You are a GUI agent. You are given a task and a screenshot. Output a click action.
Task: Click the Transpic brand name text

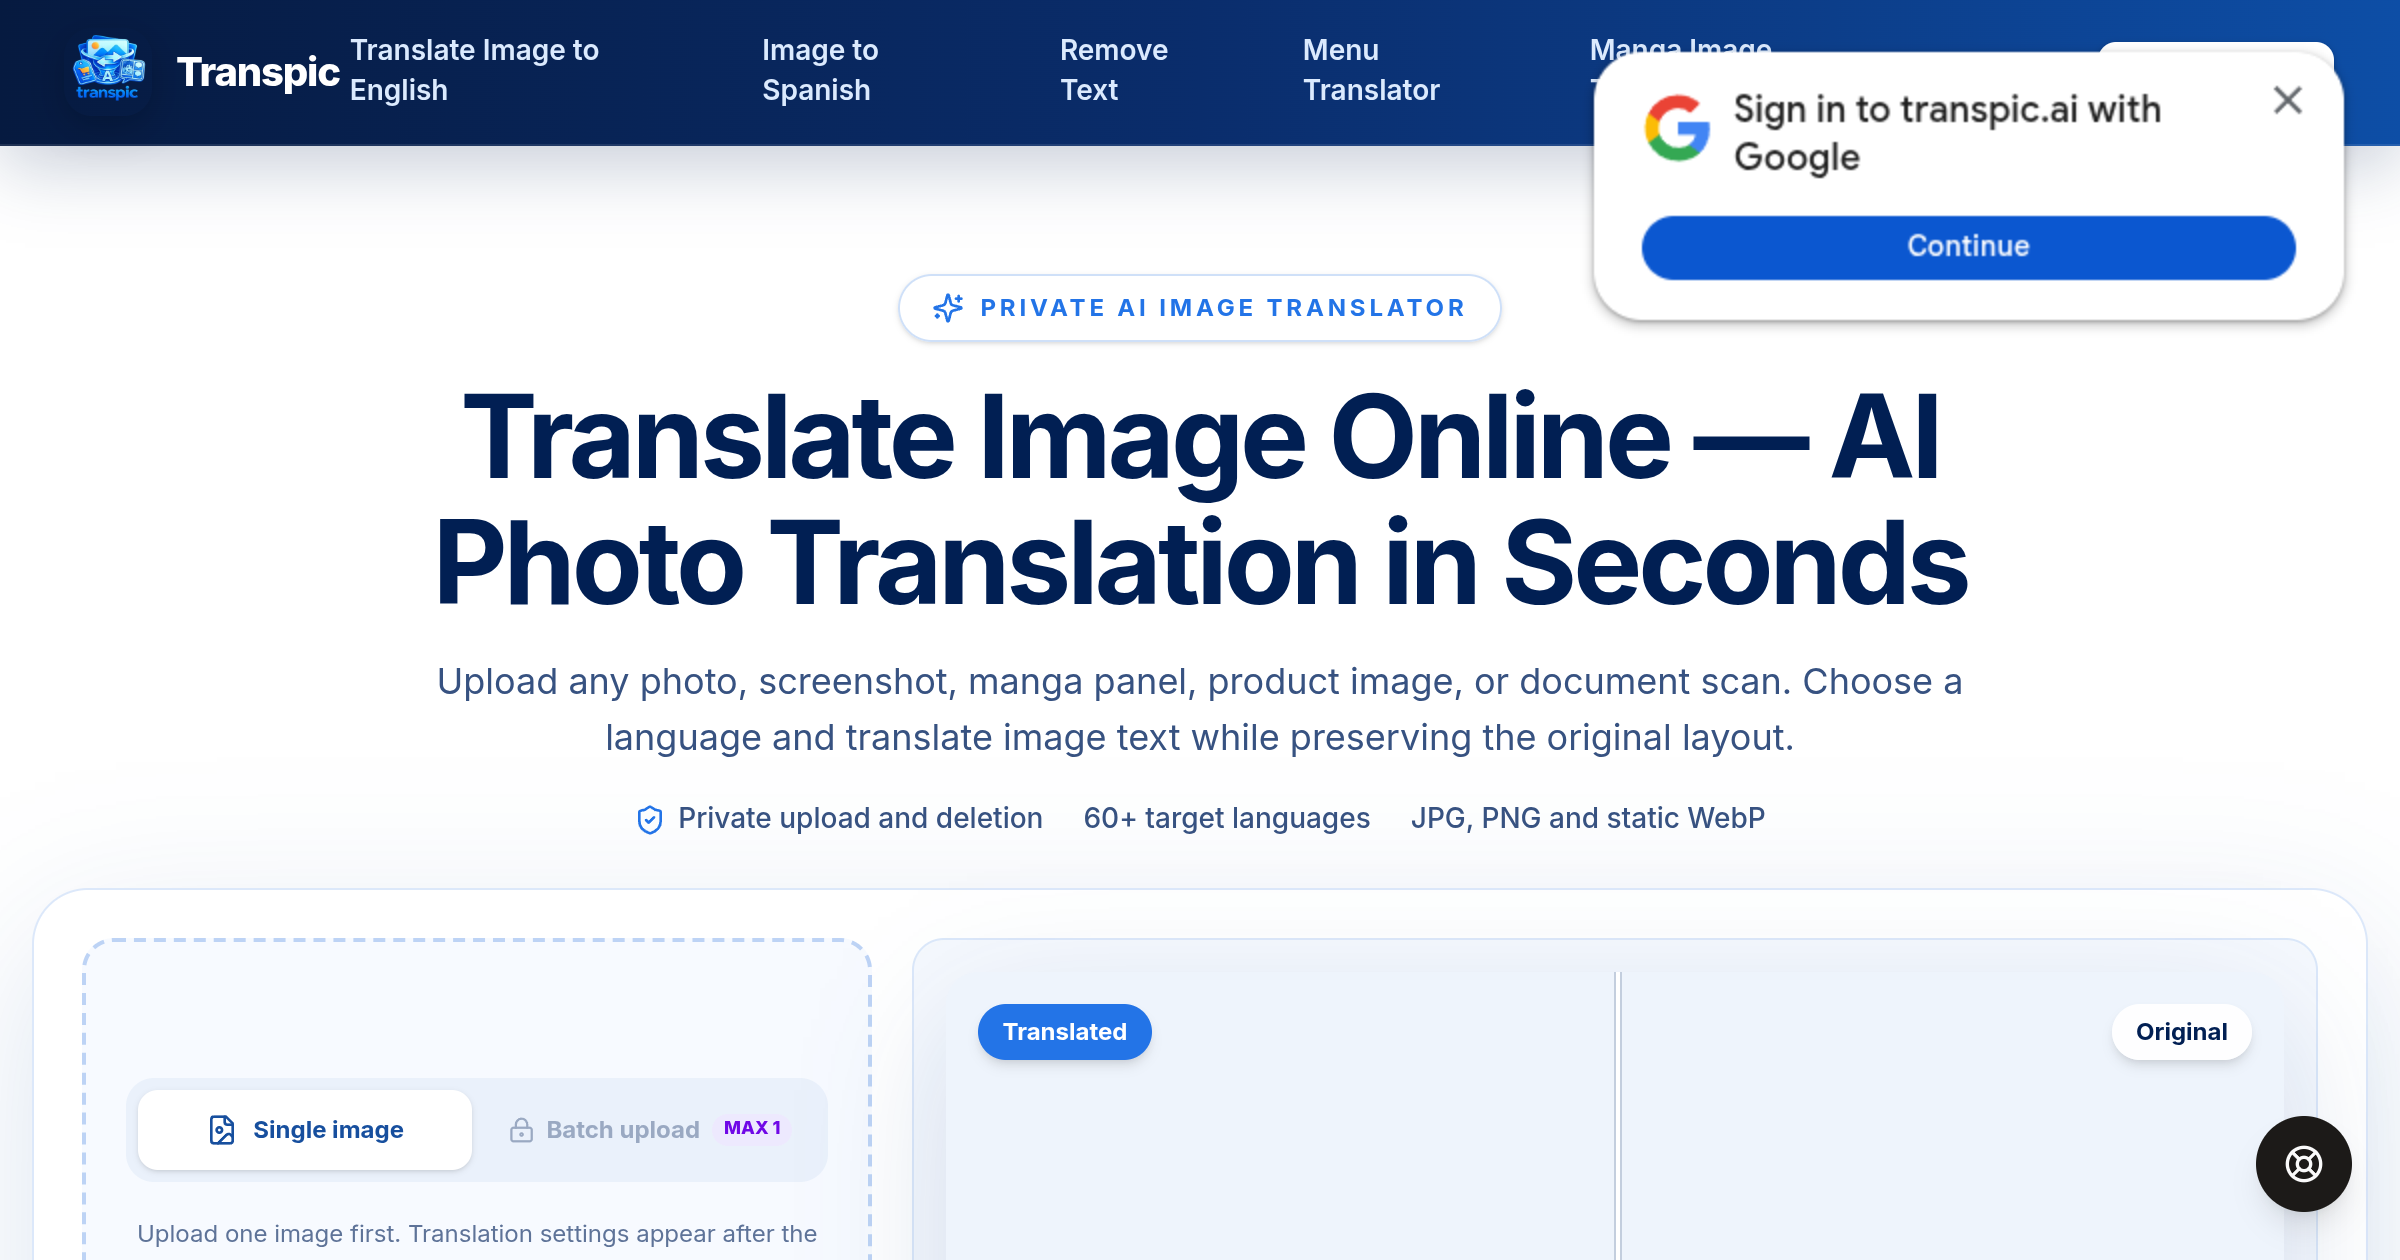(258, 72)
